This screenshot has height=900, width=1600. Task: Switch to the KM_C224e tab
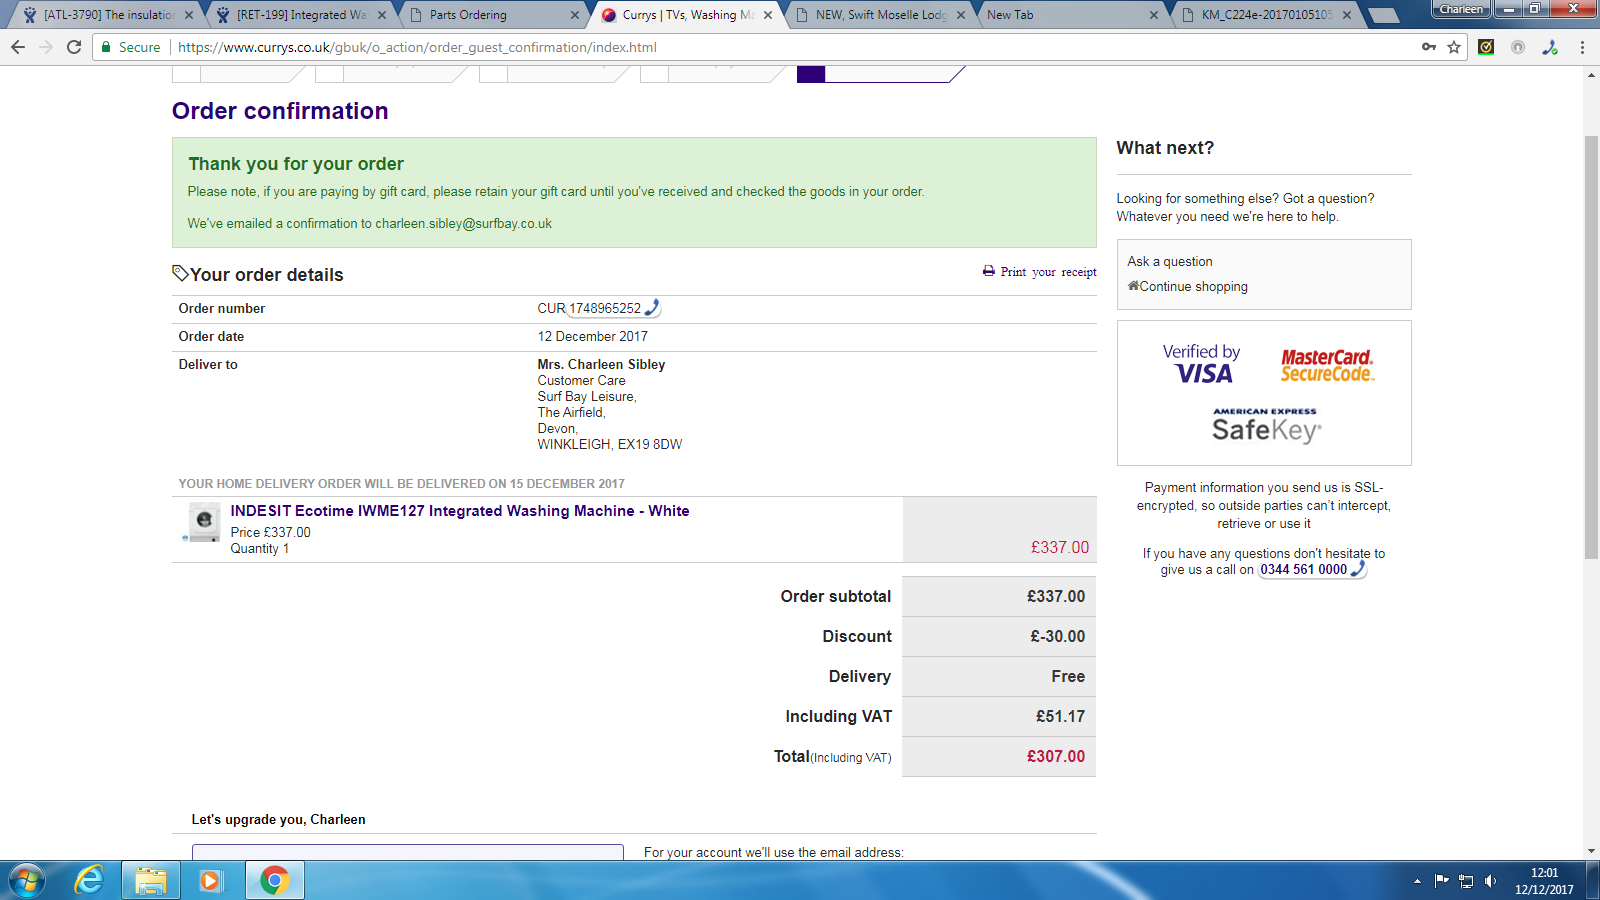tap(1267, 15)
